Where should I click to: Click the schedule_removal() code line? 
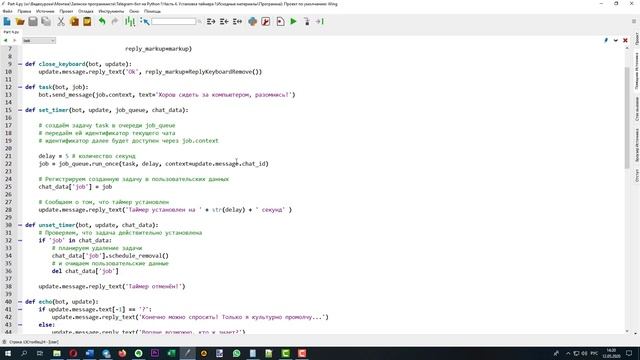(110, 256)
